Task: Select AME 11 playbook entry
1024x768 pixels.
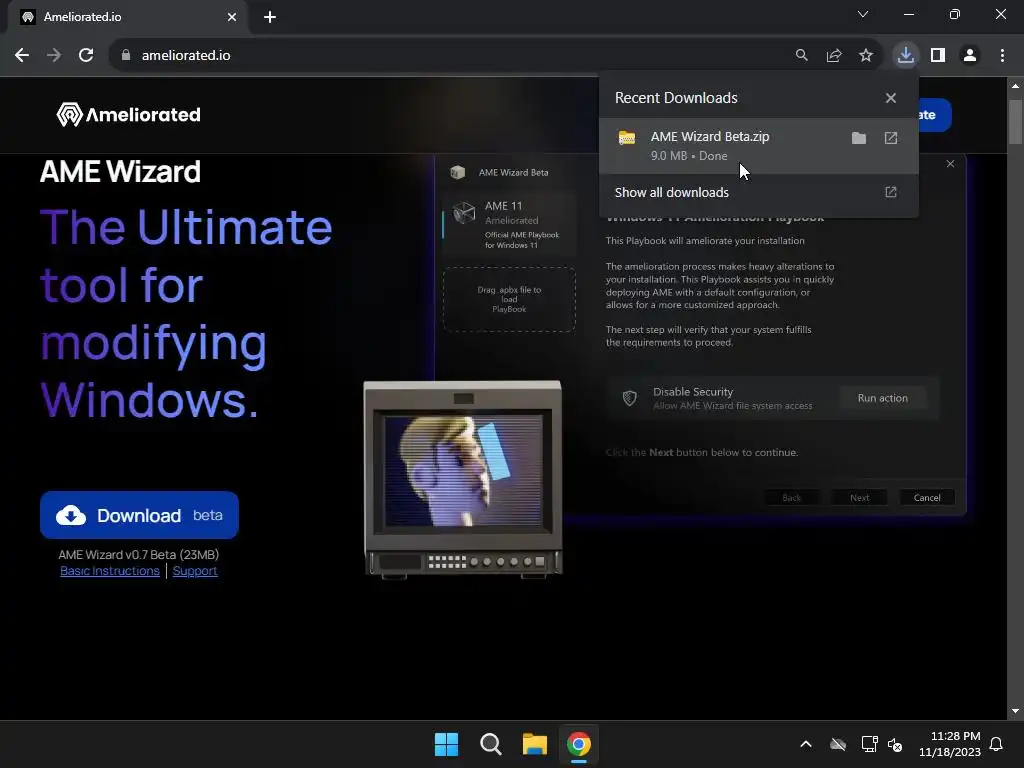Action: [x=509, y=224]
